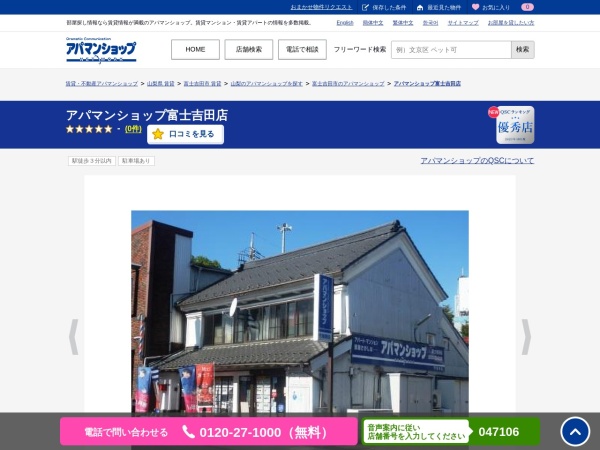600x450 pixels.
Task: Click 口コミを見る reviews button
Action: click(186, 134)
